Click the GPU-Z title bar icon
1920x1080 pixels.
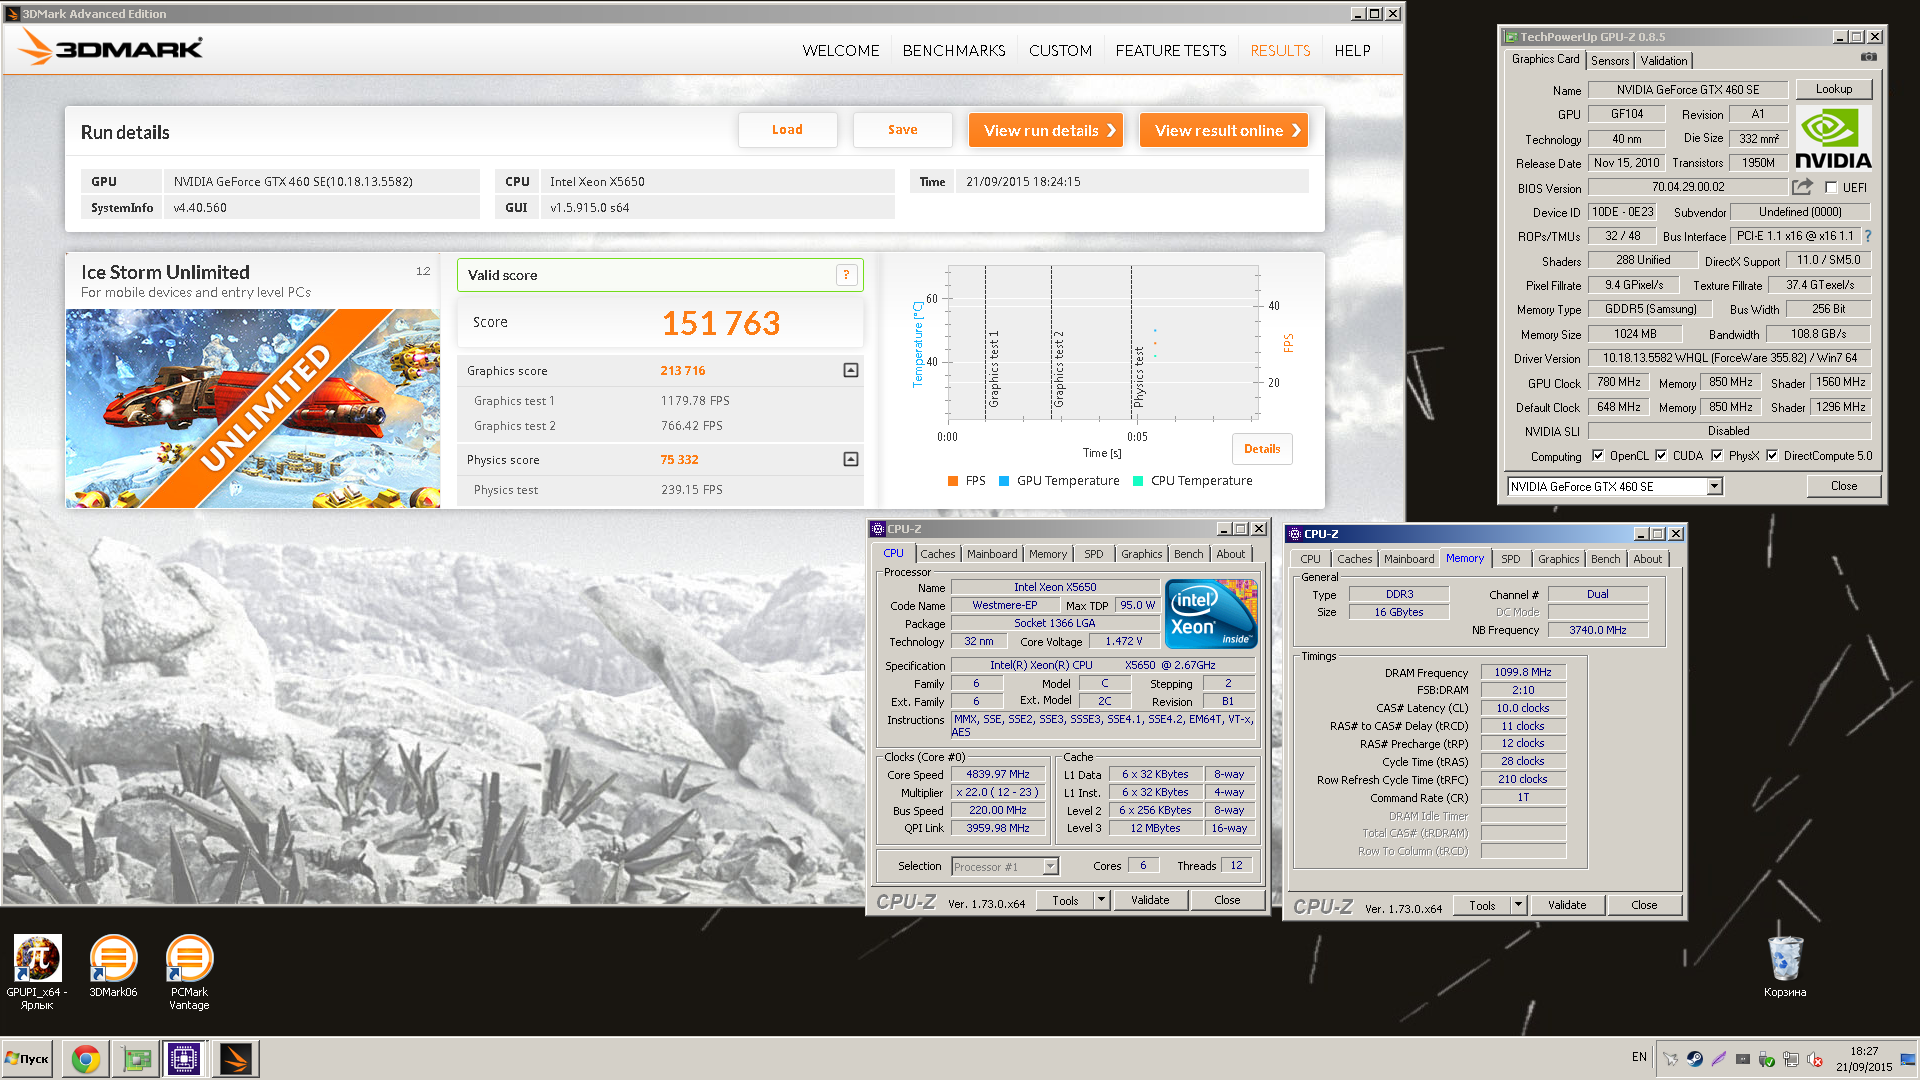(1512, 37)
